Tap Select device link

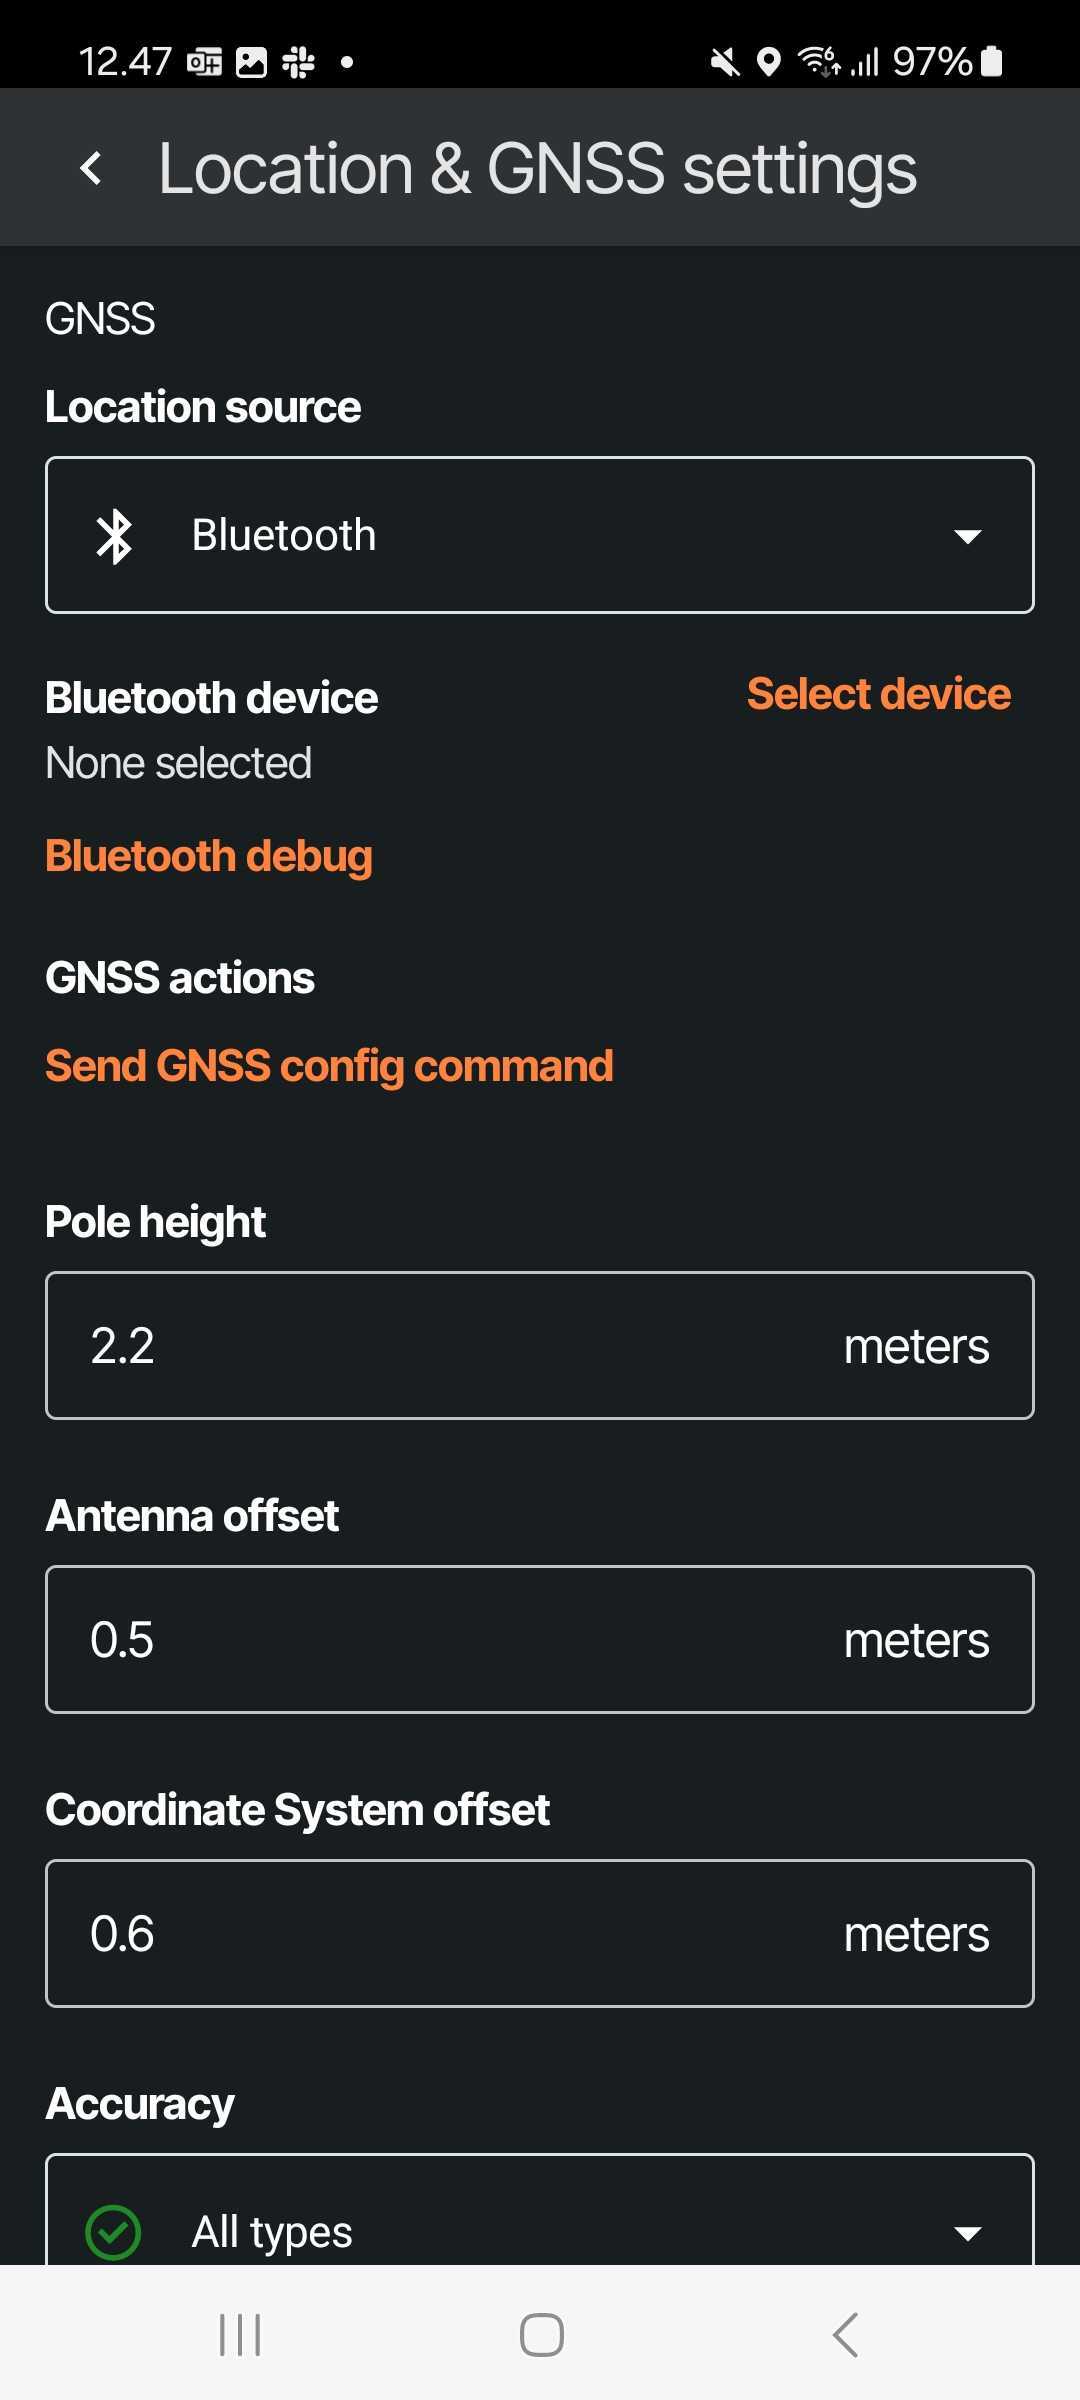coord(878,694)
